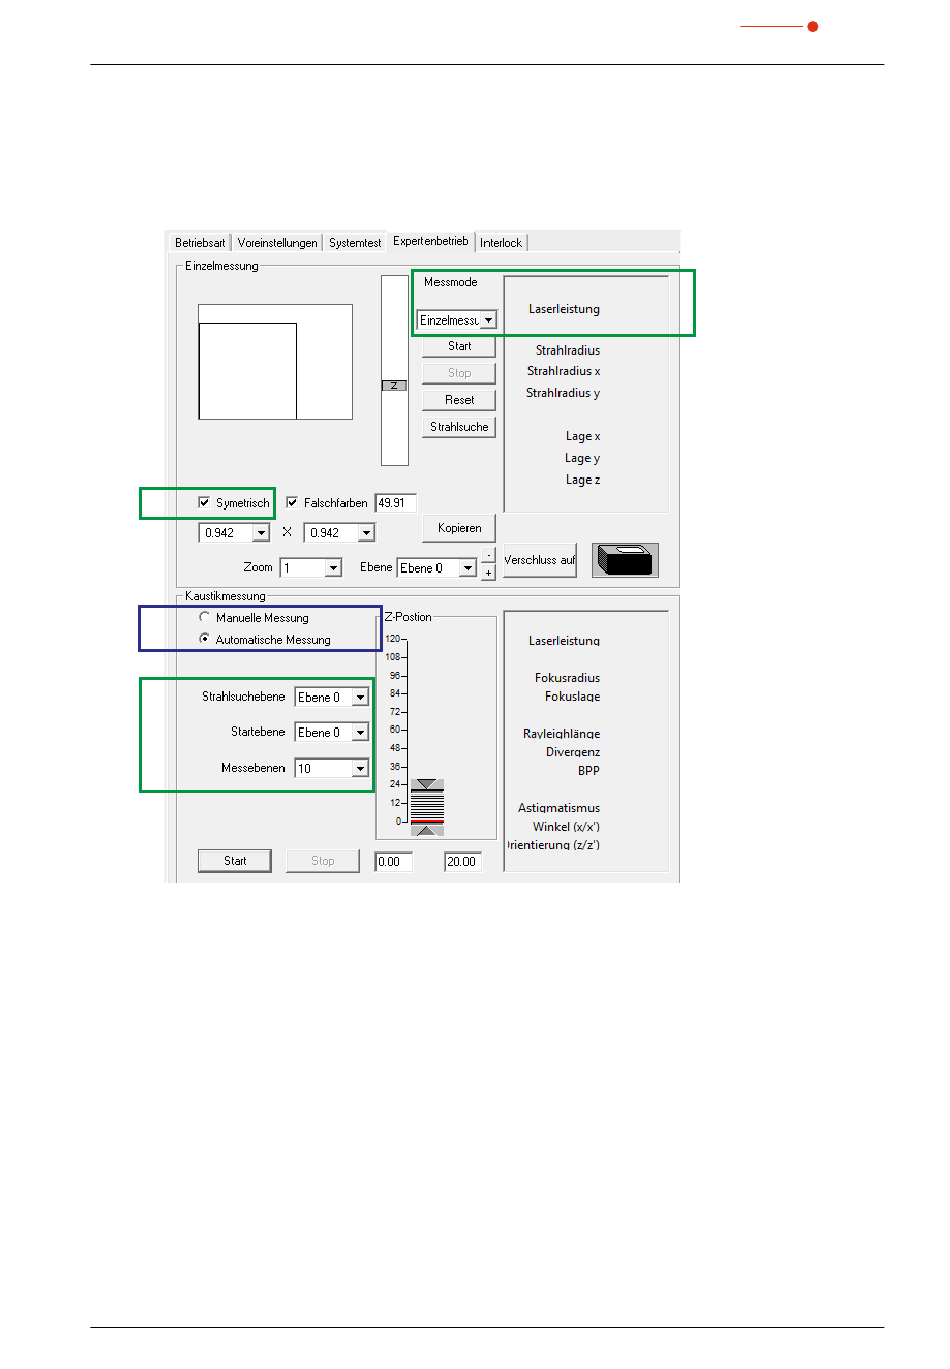Toggle the Falschfarben checkbox
Image resolution: width=950 pixels, height=1369 pixels.
click(x=292, y=503)
